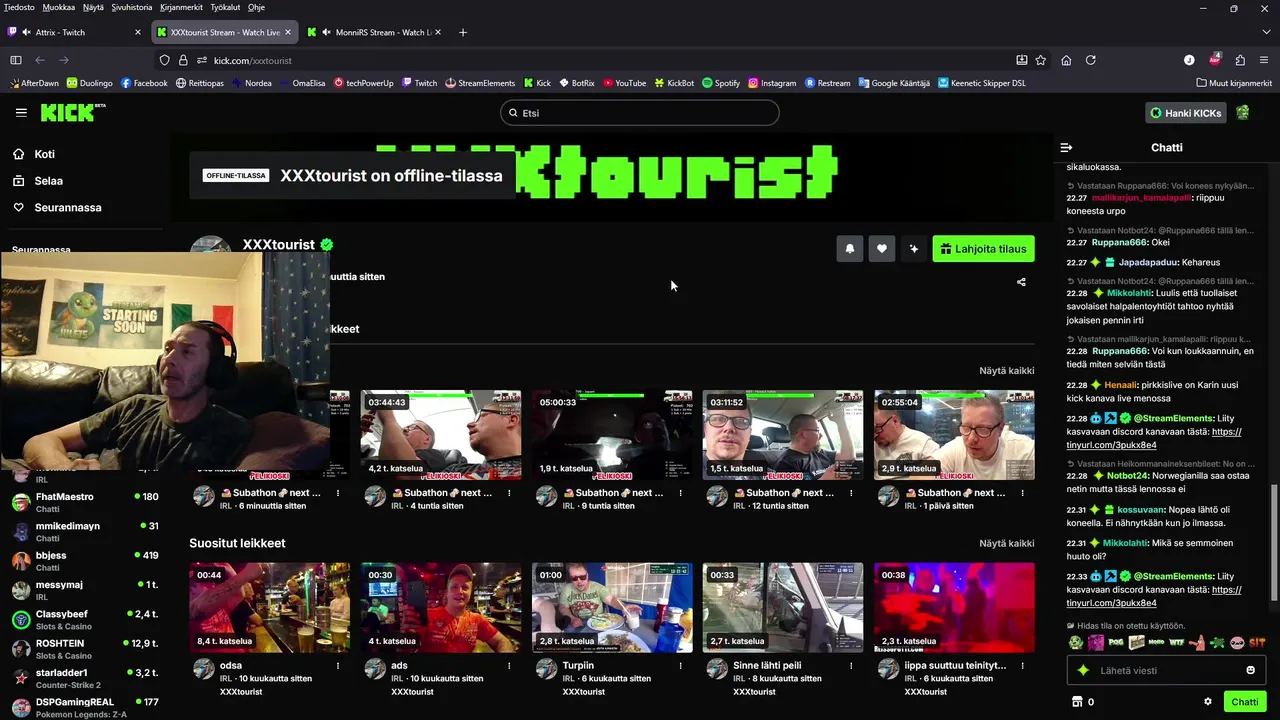
Task: Click the sparkle gift icon button
Action: tap(914, 249)
